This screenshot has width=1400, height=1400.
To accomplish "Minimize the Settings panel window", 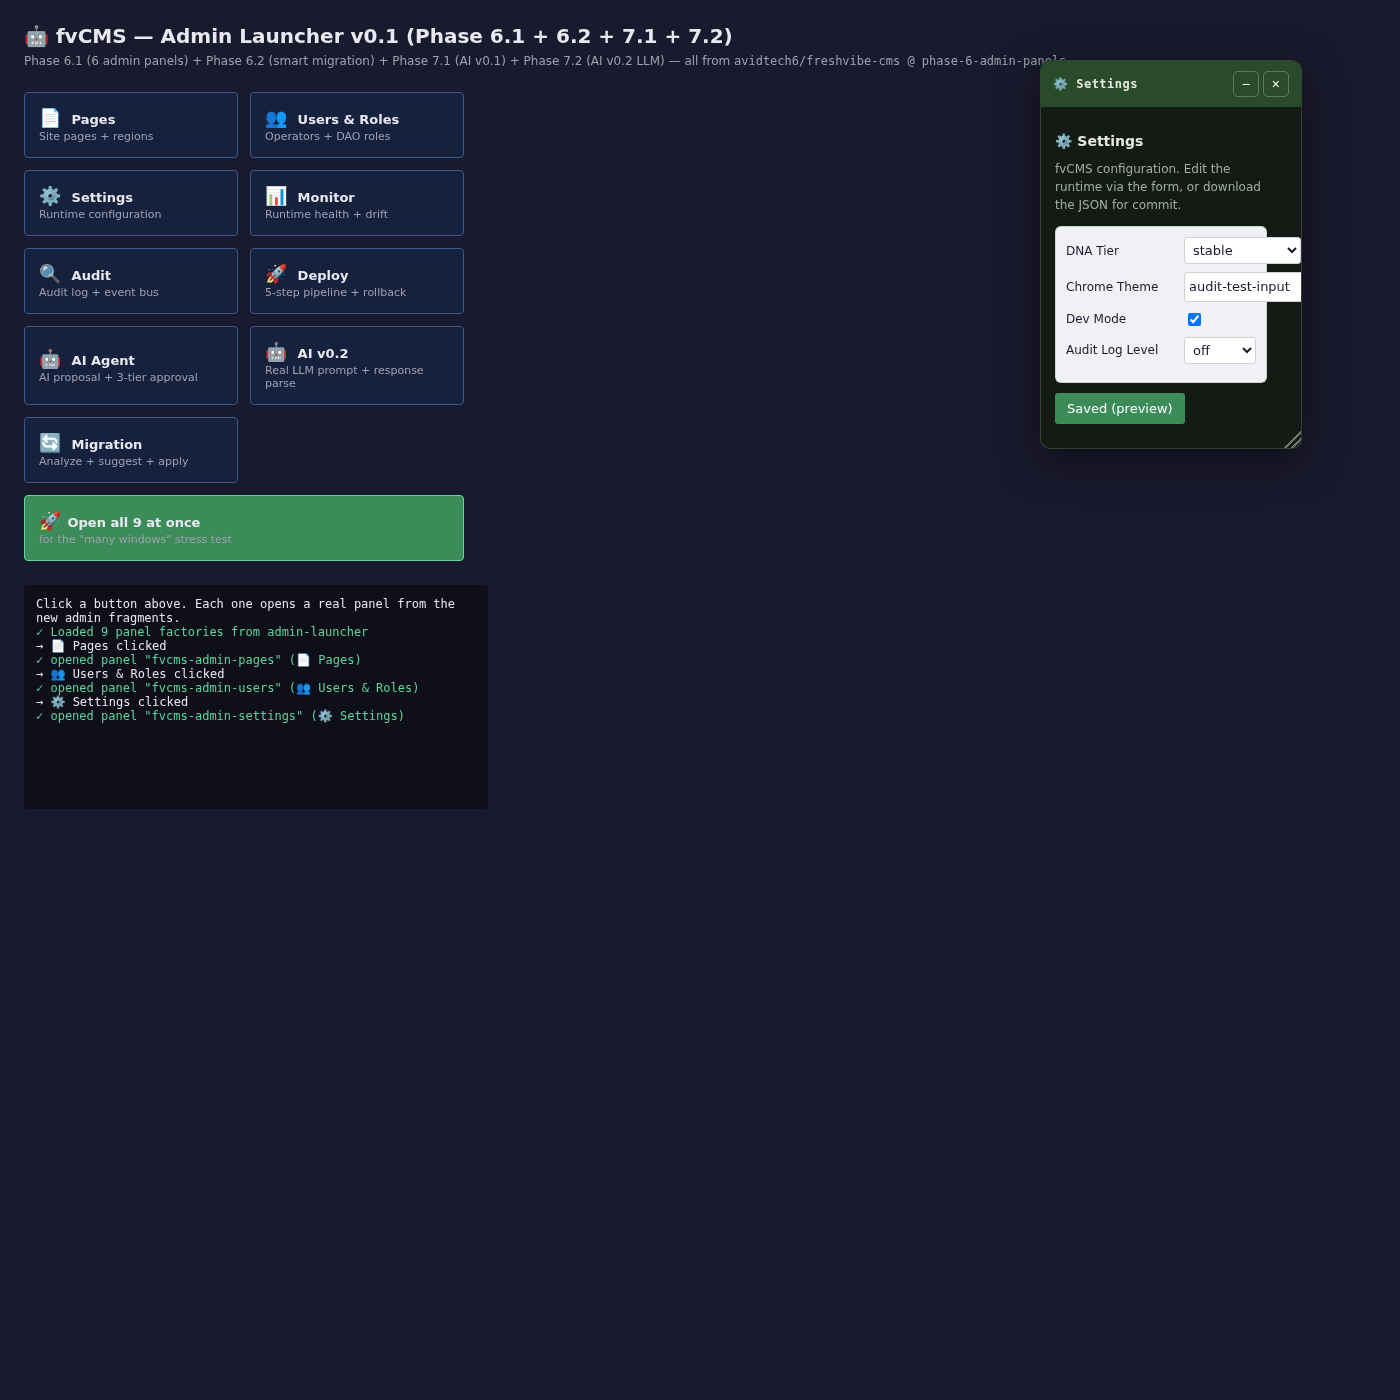I will (1246, 84).
